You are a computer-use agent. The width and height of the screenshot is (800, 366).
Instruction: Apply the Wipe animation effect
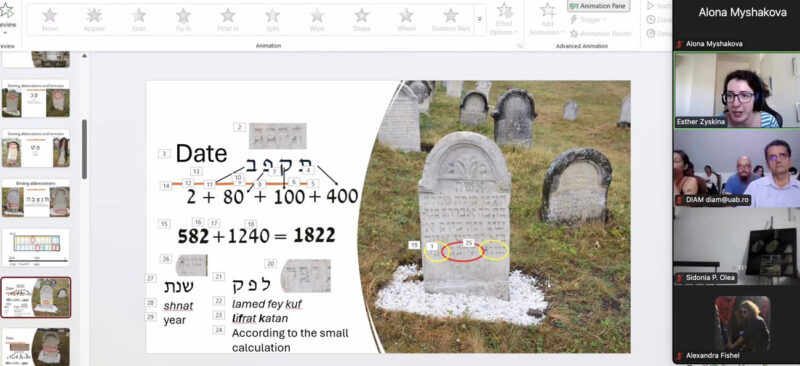tap(317, 20)
